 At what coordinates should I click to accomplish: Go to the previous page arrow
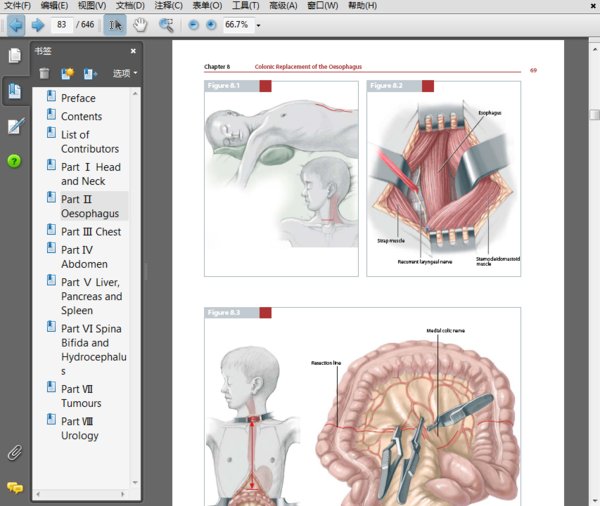tap(15, 25)
